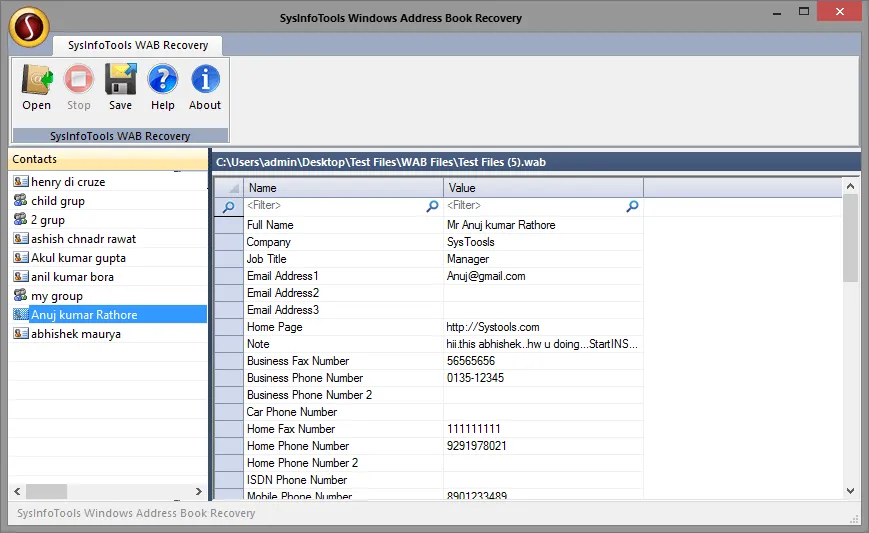The image size is (869, 533).
Task: Click the Stop recovery icon
Action: point(79,80)
